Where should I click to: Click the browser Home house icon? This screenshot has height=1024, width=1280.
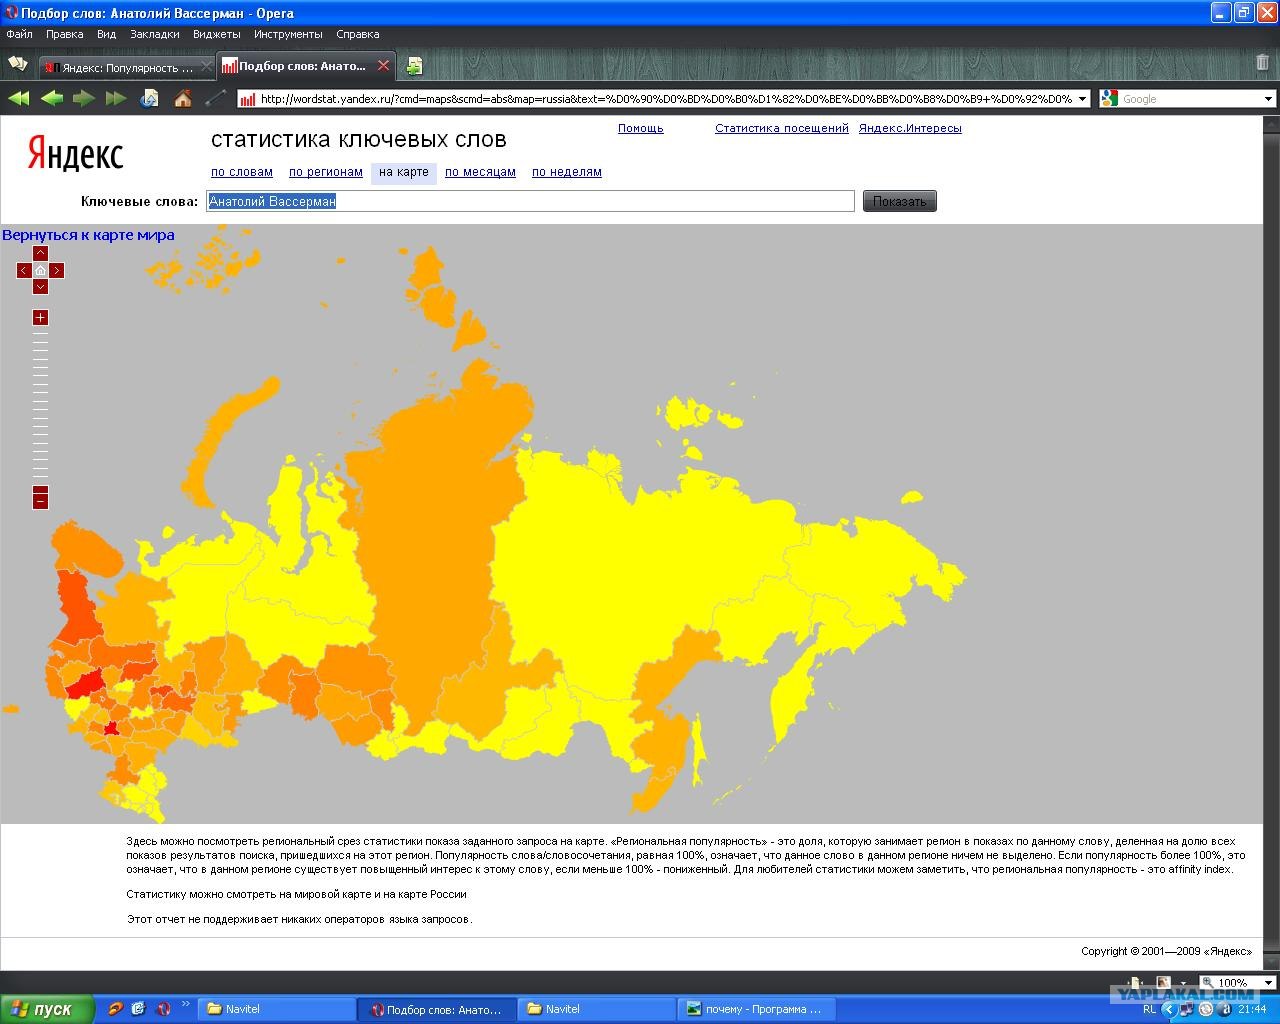point(182,98)
